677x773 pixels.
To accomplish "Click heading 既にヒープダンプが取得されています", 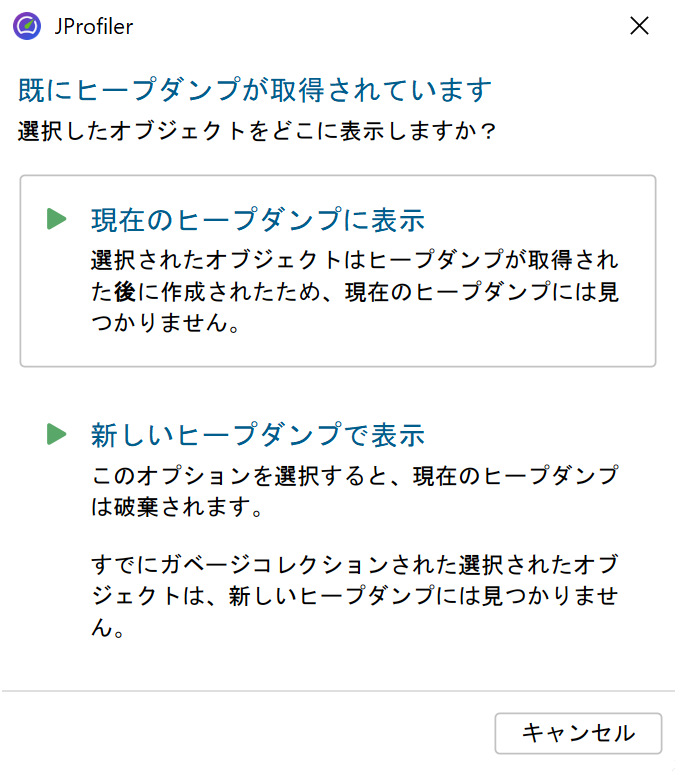I will pyautogui.click(x=256, y=91).
